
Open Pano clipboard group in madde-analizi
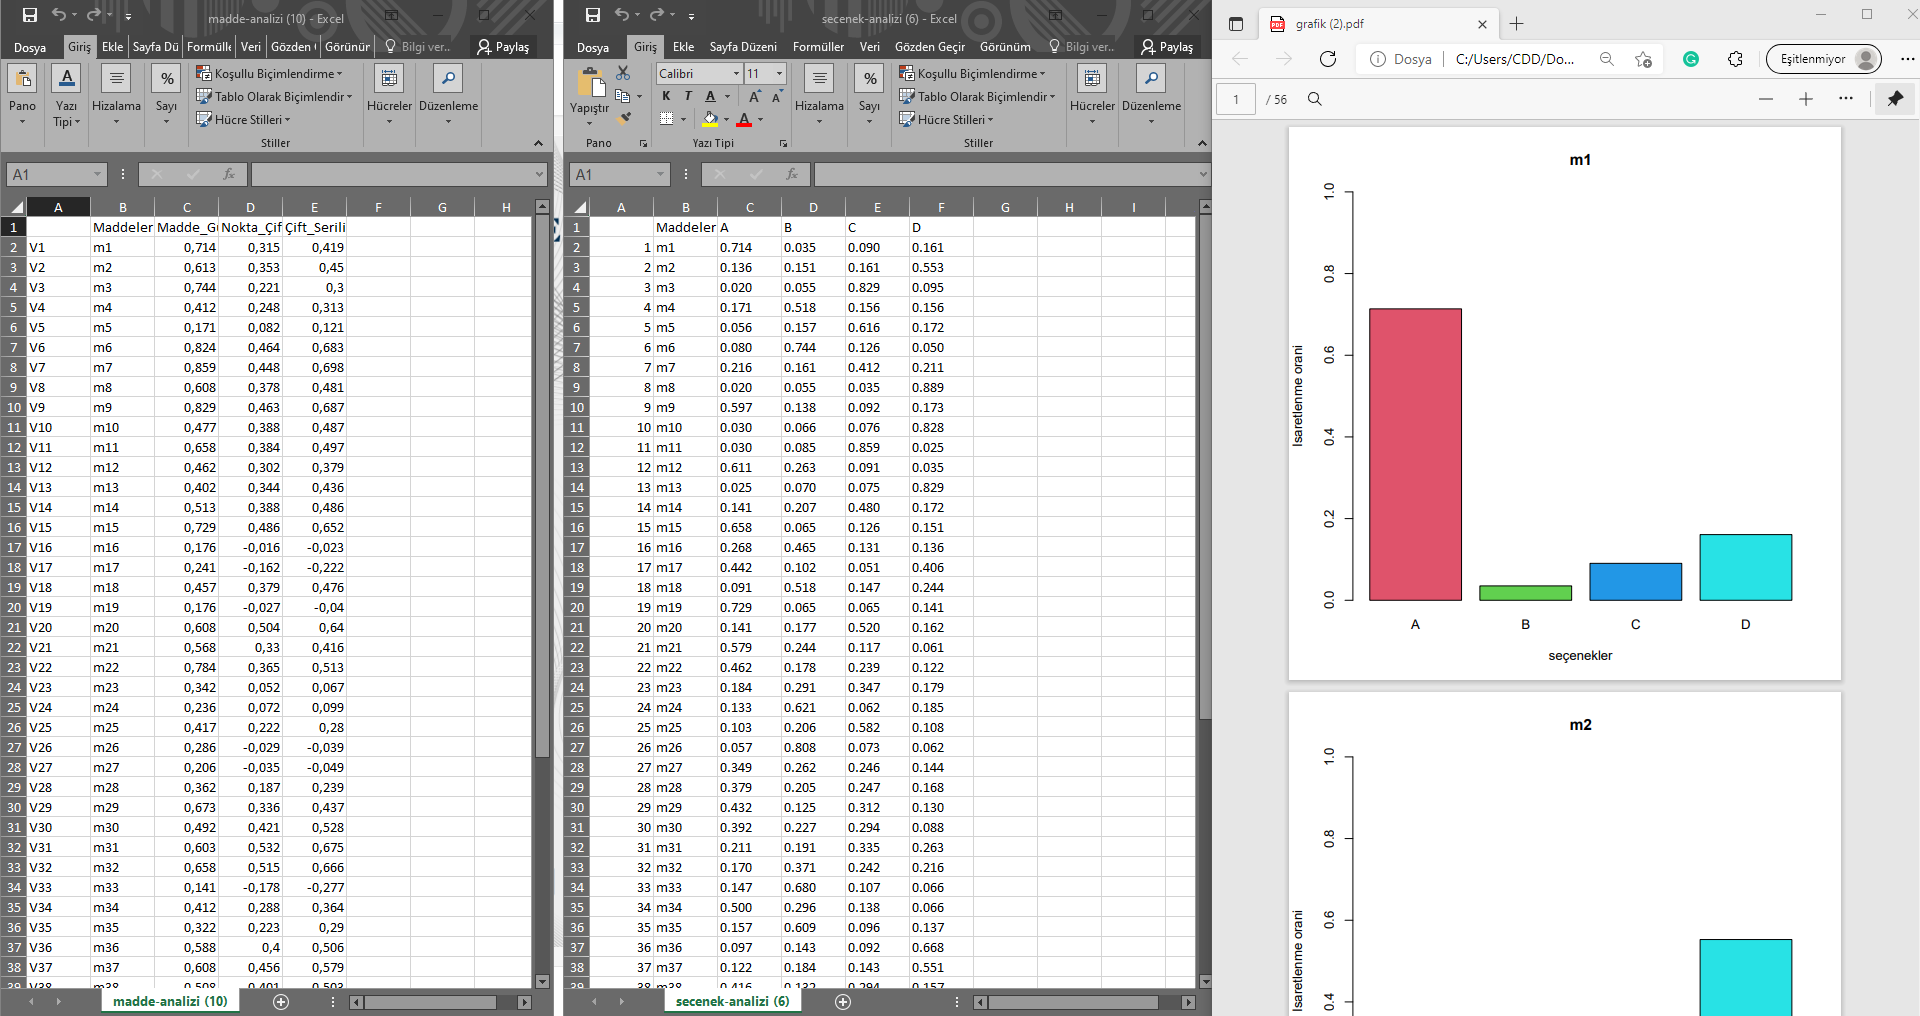point(22,93)
